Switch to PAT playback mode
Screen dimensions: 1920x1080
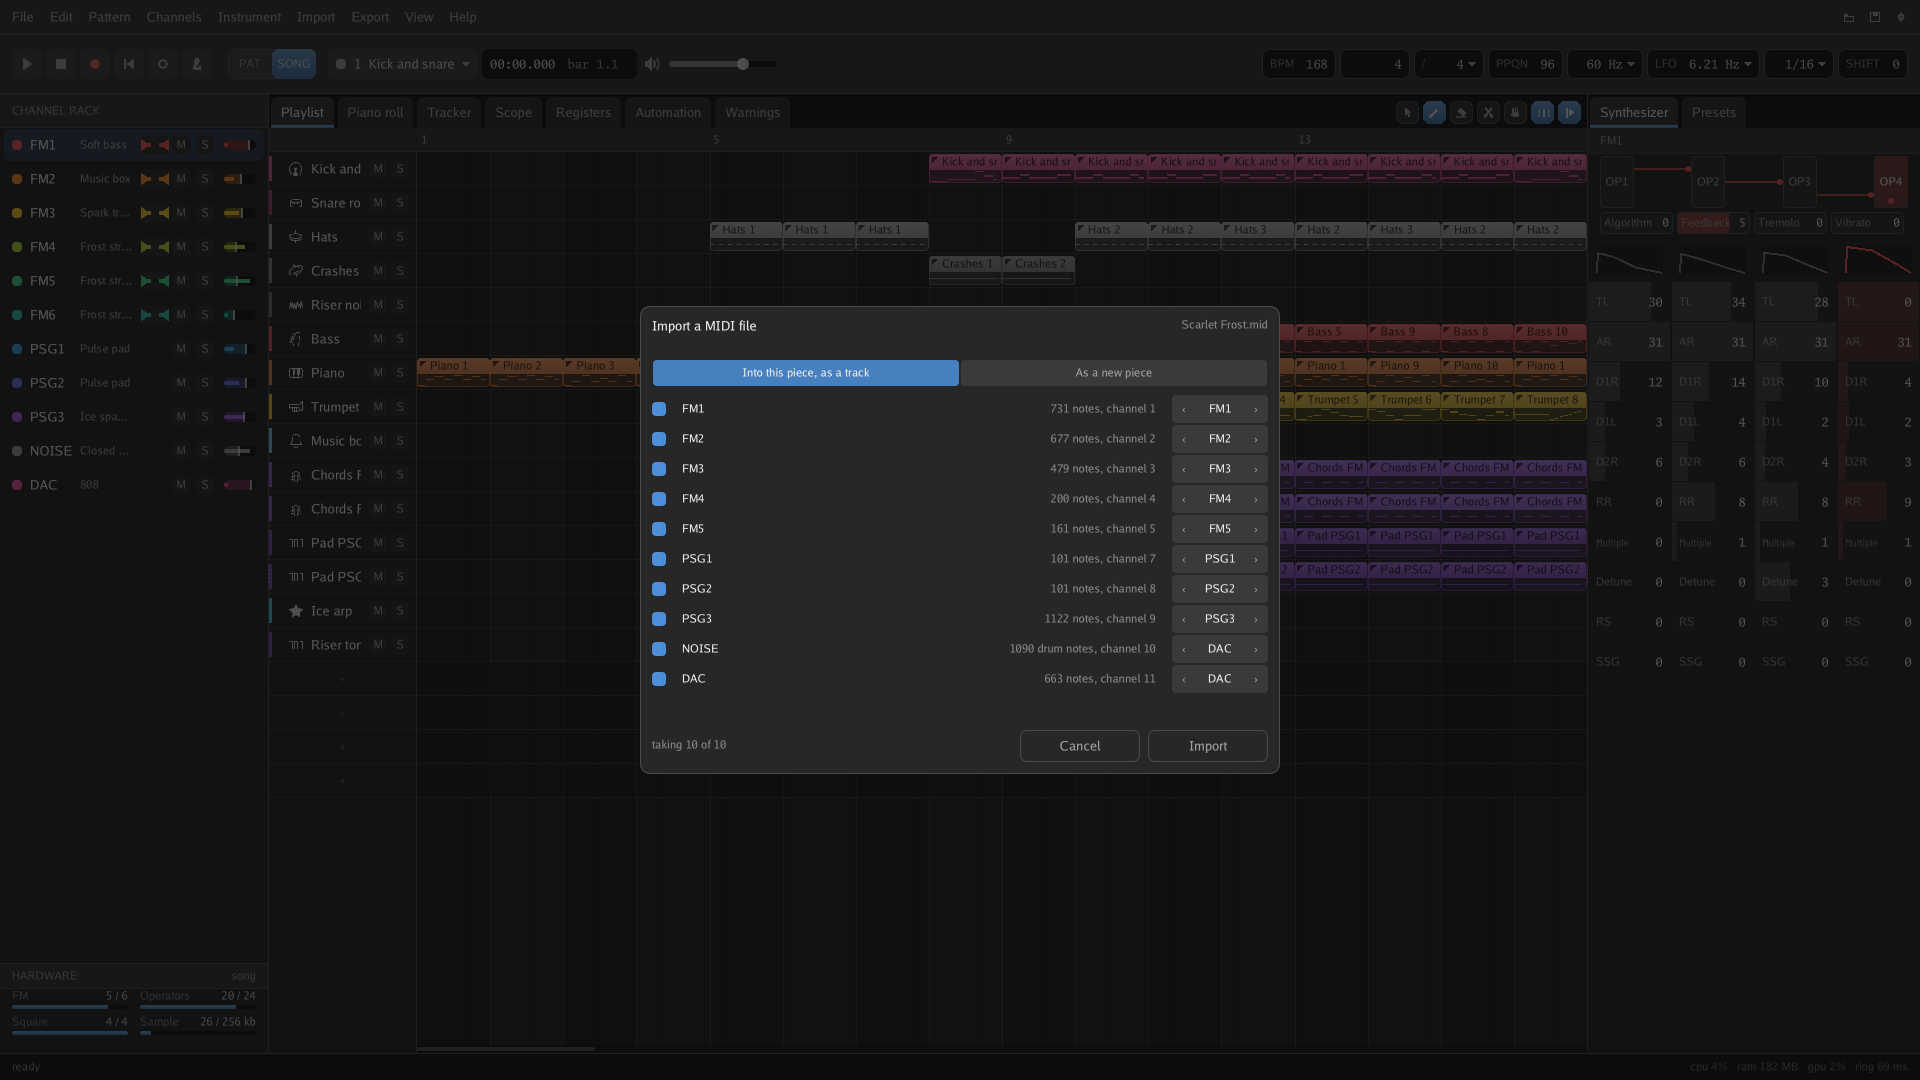[249, 64]
